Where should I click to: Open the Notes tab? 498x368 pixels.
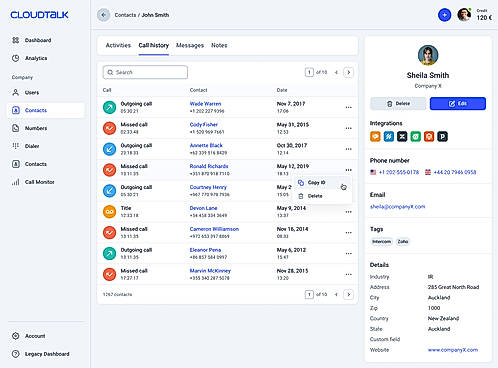(219, 45)
